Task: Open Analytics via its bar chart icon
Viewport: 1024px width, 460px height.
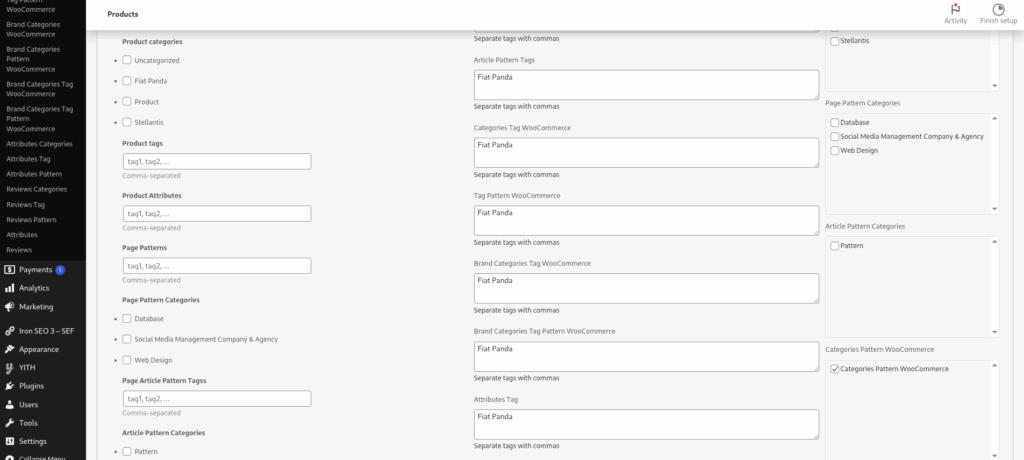Action: point(9,288)
